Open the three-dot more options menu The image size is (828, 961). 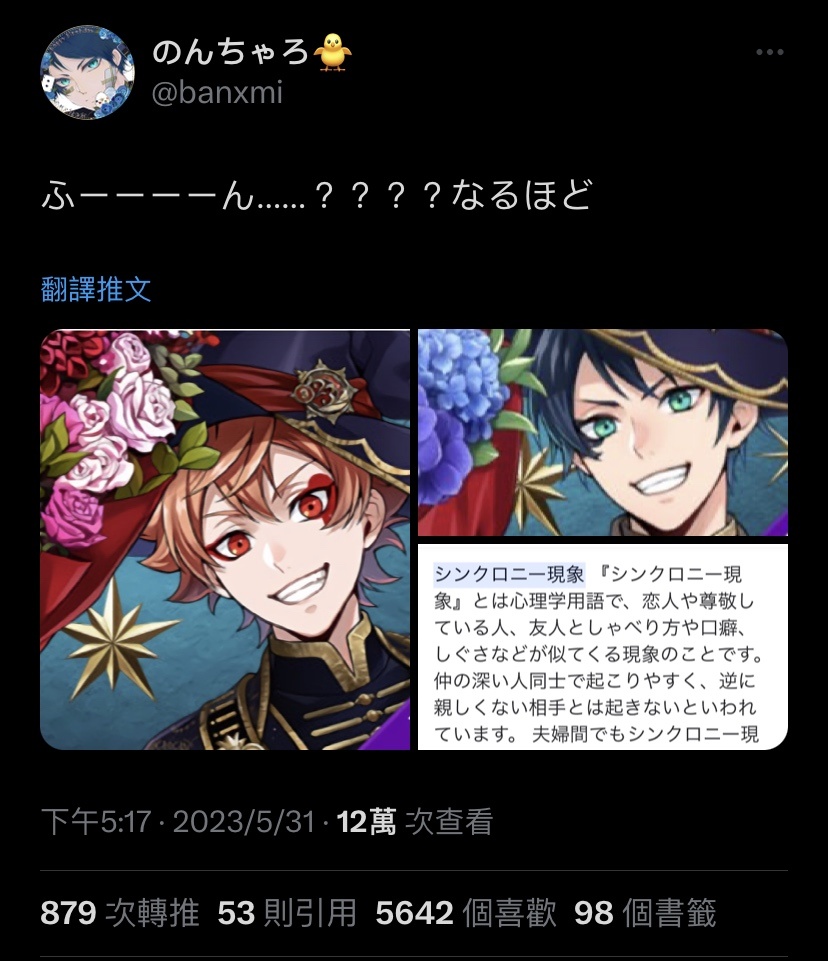pyautogui.click(x=770, y=53)
